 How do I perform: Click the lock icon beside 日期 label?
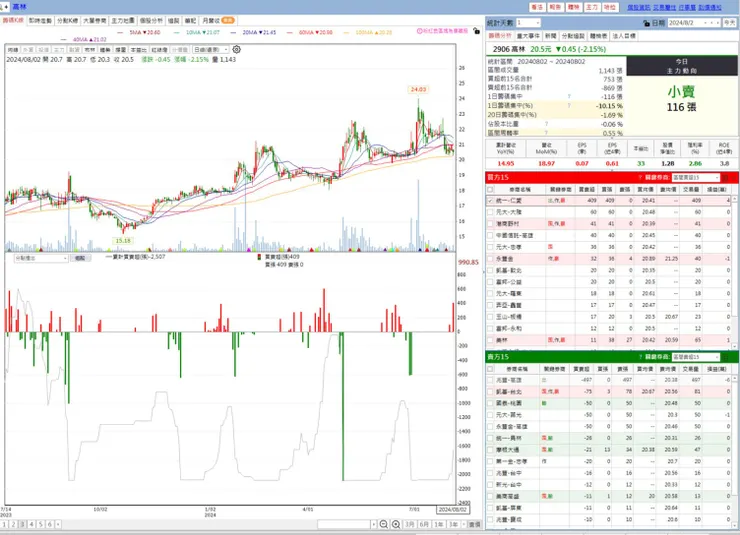646,23
